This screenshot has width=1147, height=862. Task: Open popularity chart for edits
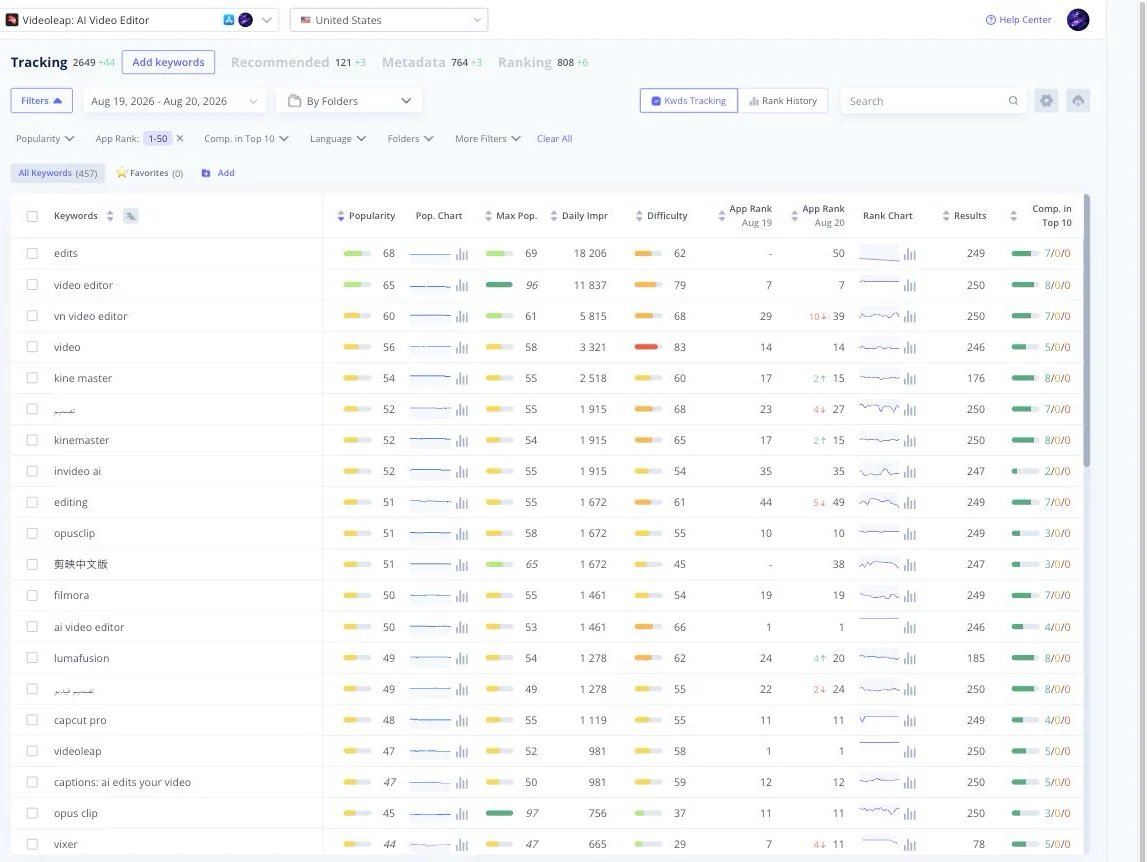point(462,254)
